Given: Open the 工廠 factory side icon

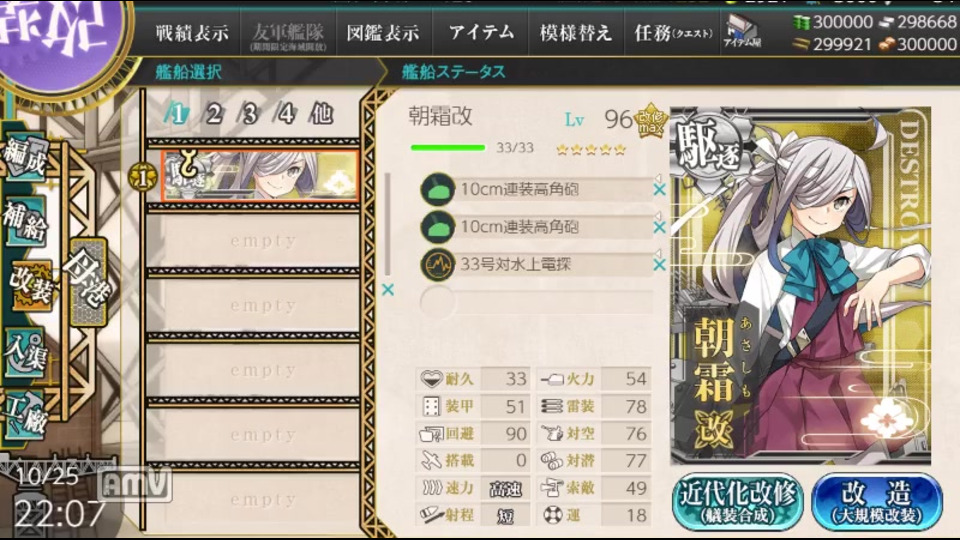Looking at the screenshot, I should coord(24,415).
